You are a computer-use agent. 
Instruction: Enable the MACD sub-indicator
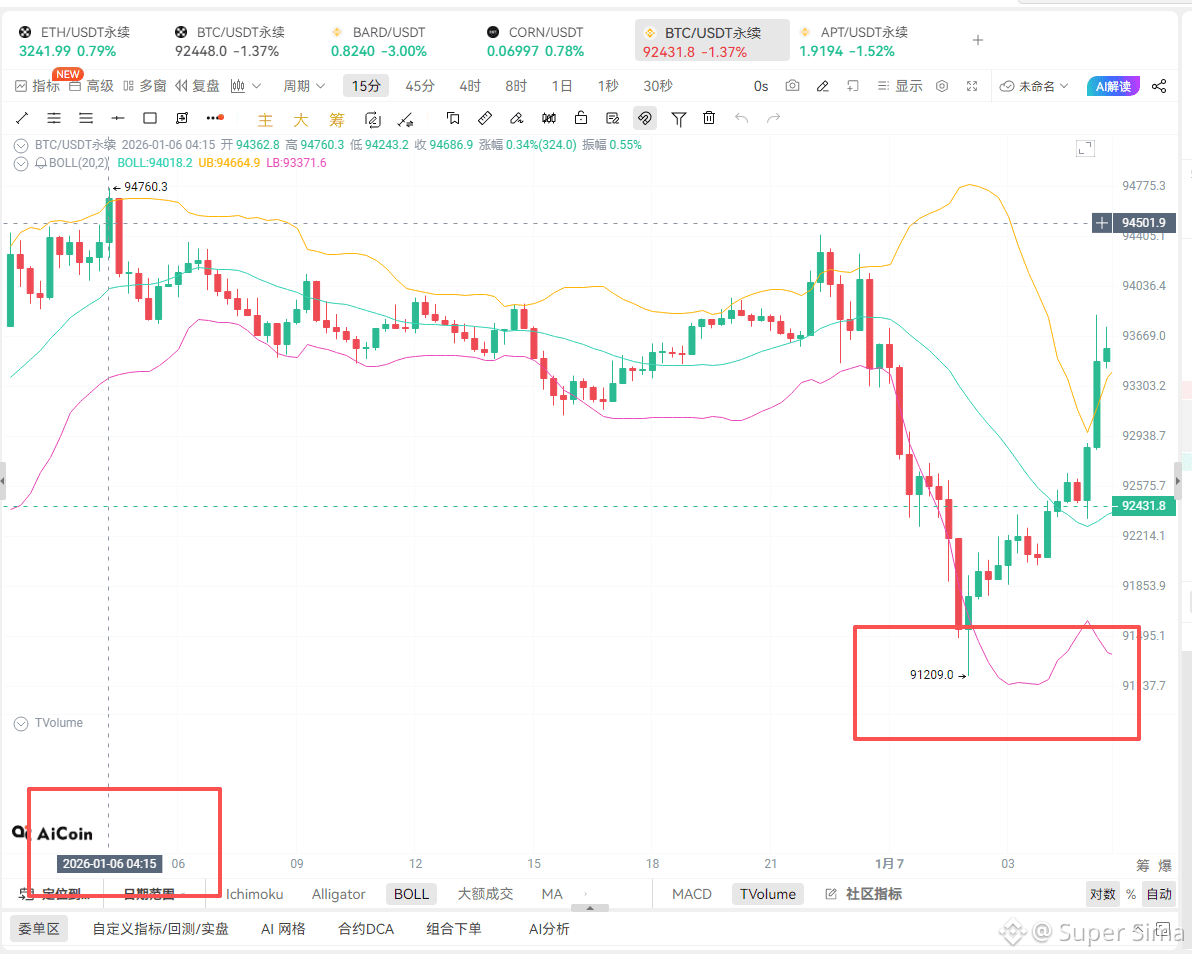click(x=692, y=895)
